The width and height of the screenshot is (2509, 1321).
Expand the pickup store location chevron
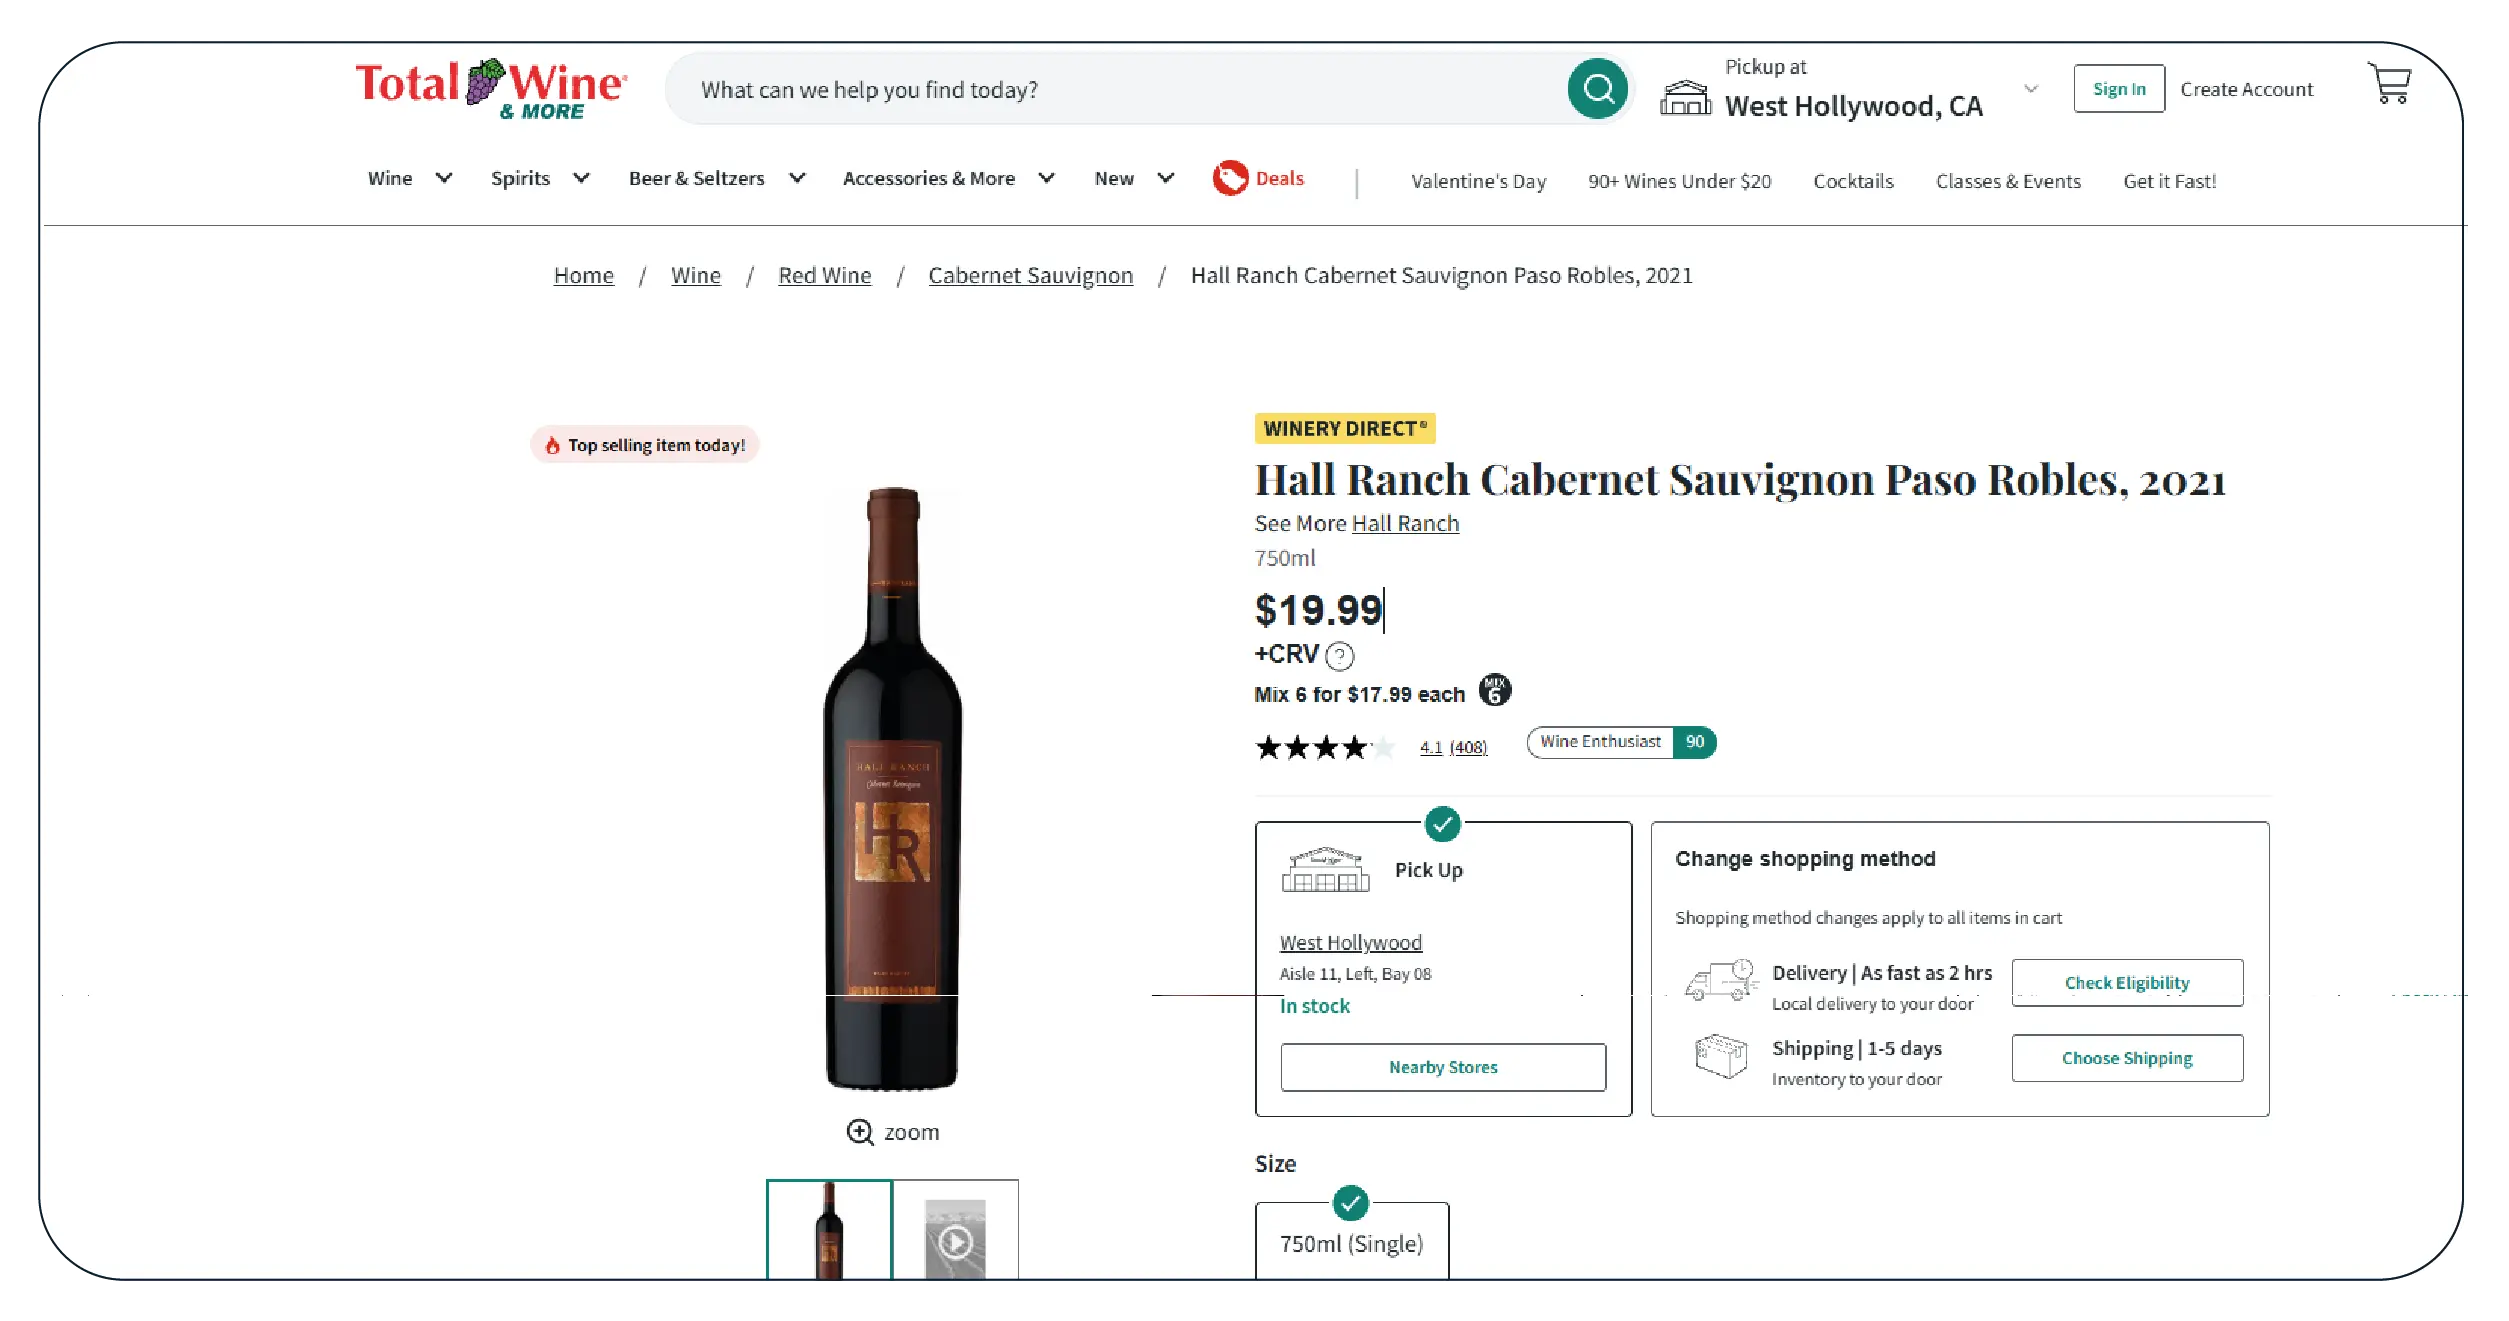tap(2031, 89)
